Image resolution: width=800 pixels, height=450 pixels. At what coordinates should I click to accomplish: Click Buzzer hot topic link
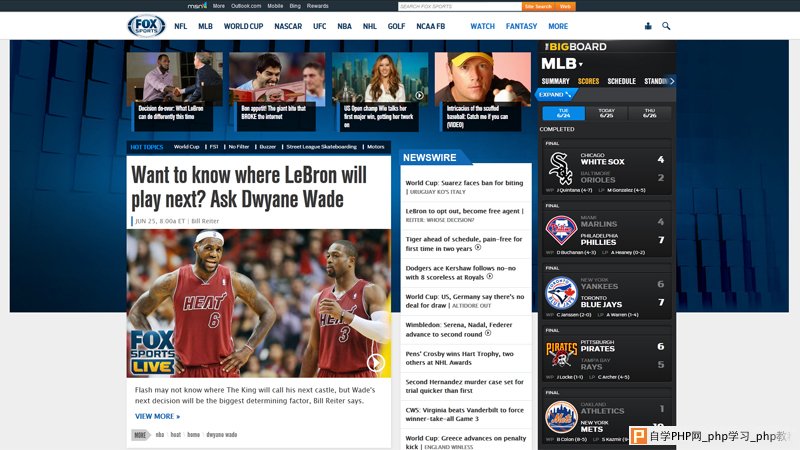coord(267,146)
